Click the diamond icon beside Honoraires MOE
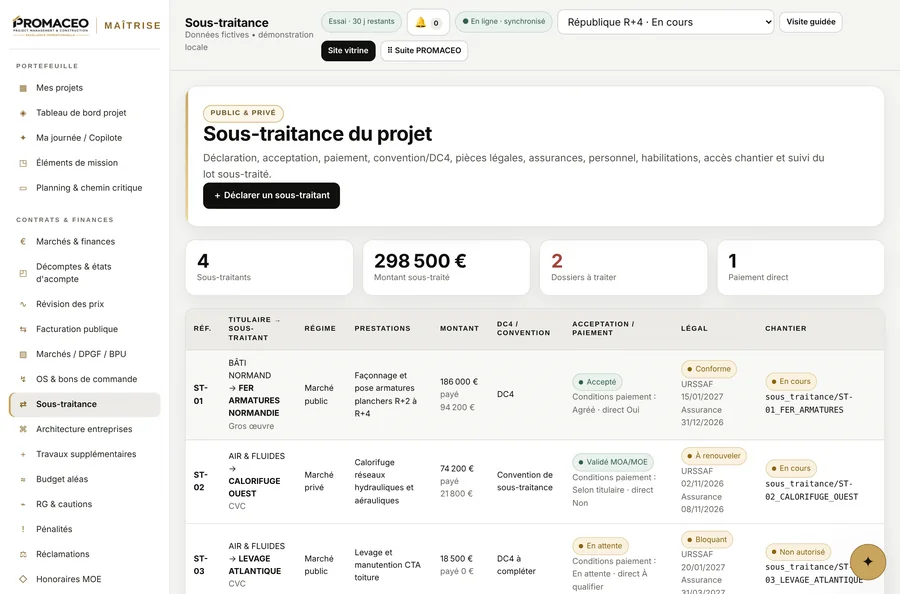Screen dimensions: 900x594 (23, 579)
